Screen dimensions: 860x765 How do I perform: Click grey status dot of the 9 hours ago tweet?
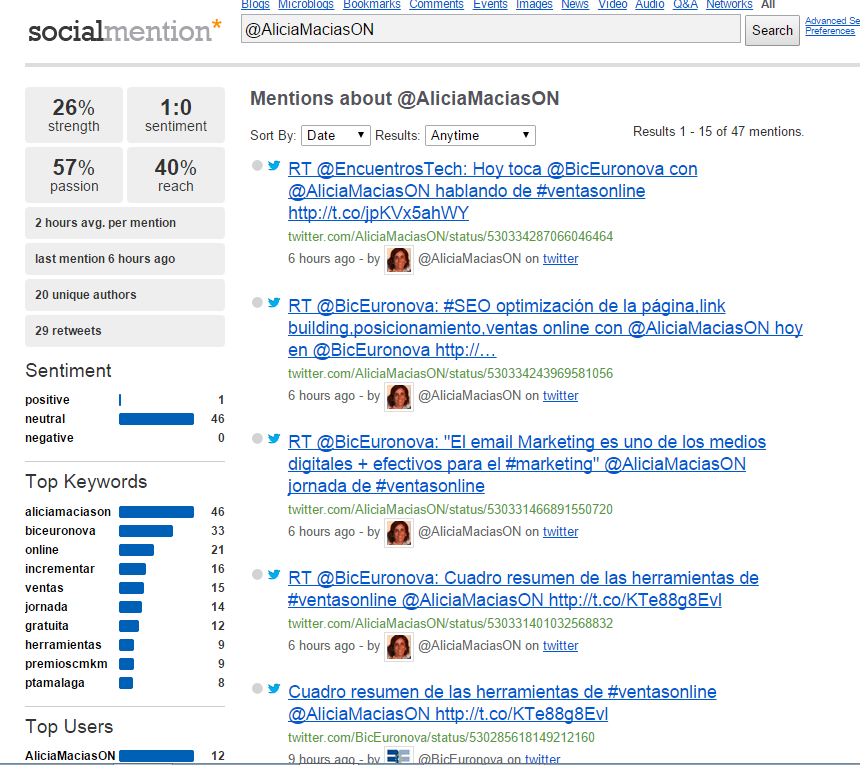[257, 689]
